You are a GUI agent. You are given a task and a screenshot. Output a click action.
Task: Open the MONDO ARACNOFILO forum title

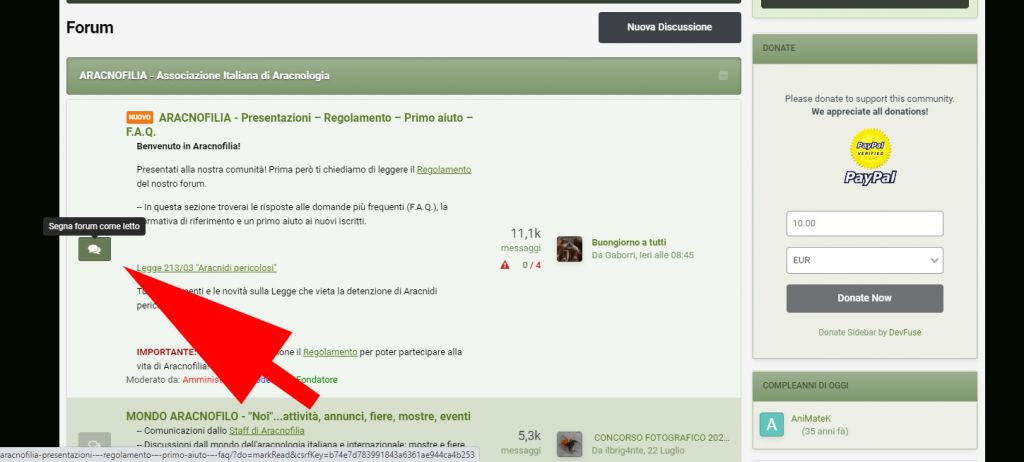point(298,416)
